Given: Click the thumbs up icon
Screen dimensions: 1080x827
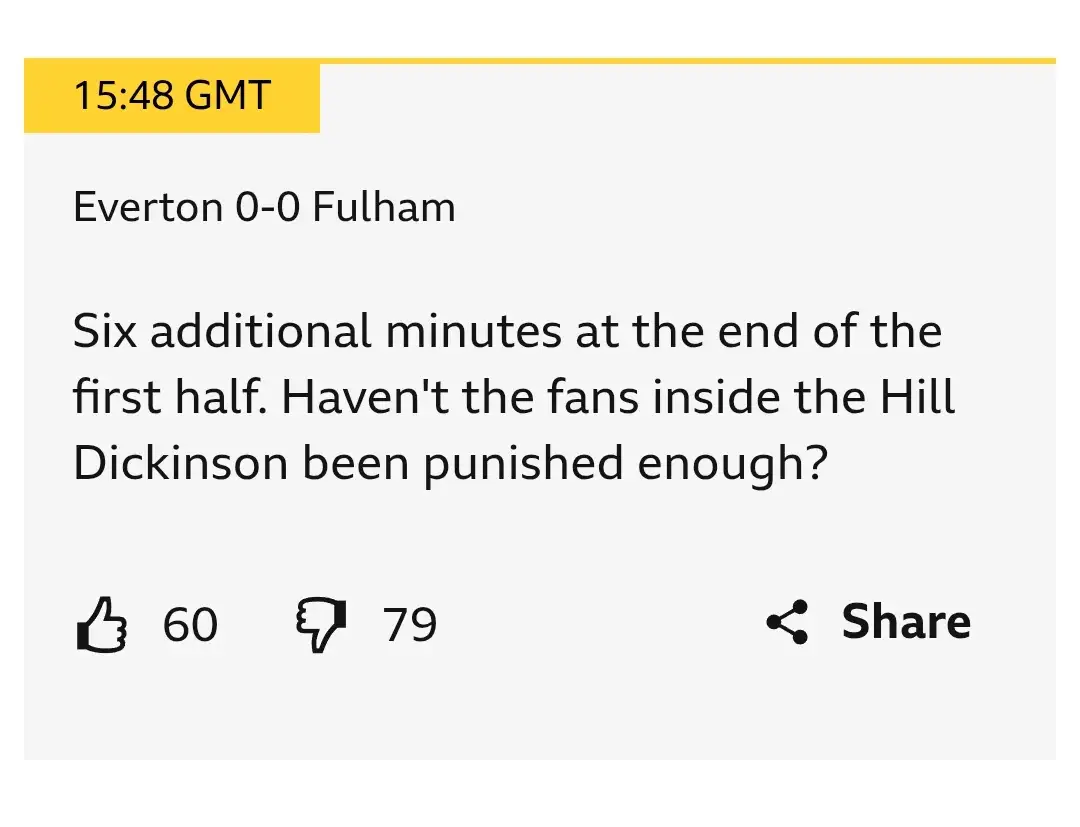Looking at the screenshot, I should pos(102,625).
